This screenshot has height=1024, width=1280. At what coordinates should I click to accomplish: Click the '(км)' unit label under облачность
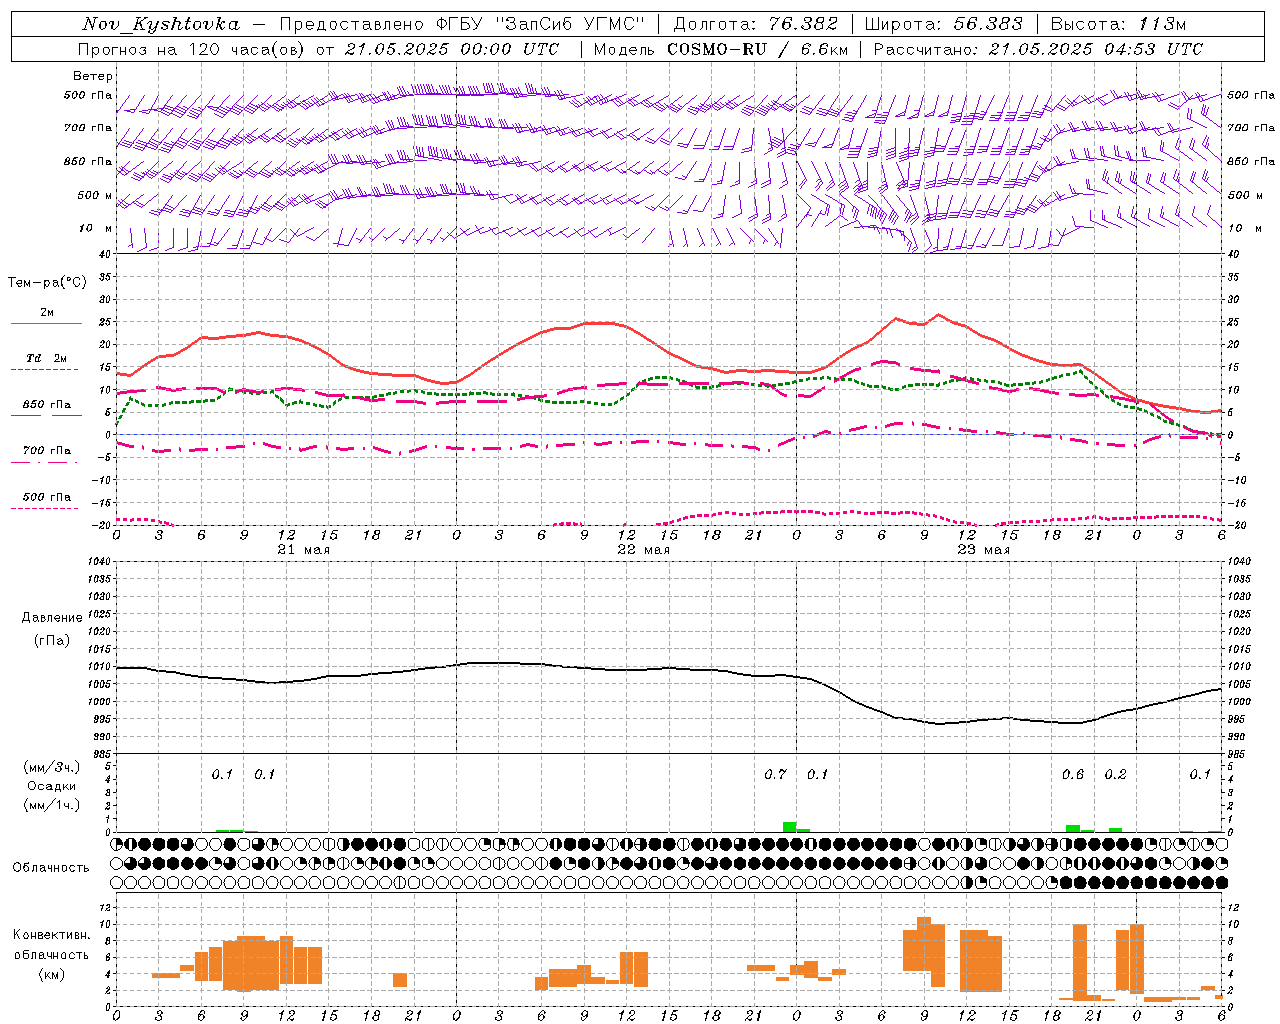pos(52,974)
